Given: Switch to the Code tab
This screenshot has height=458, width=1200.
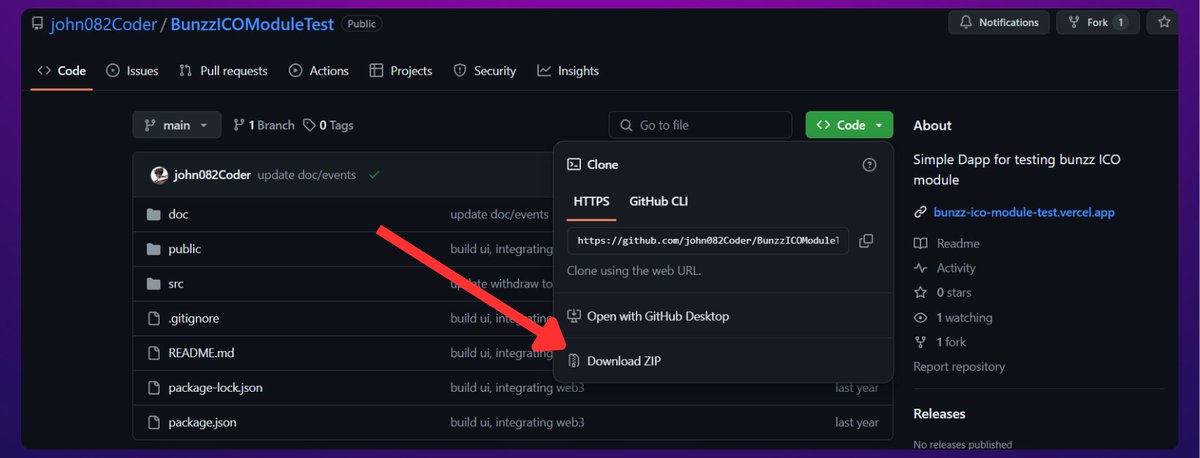Looking at the screenshot, I should (61, 71).
